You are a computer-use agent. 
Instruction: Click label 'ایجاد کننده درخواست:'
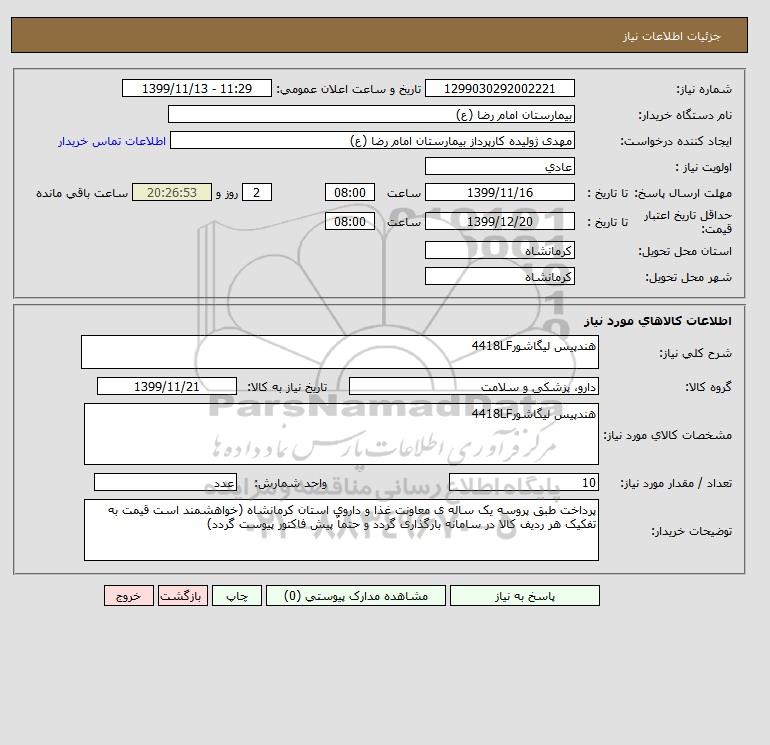676,141
